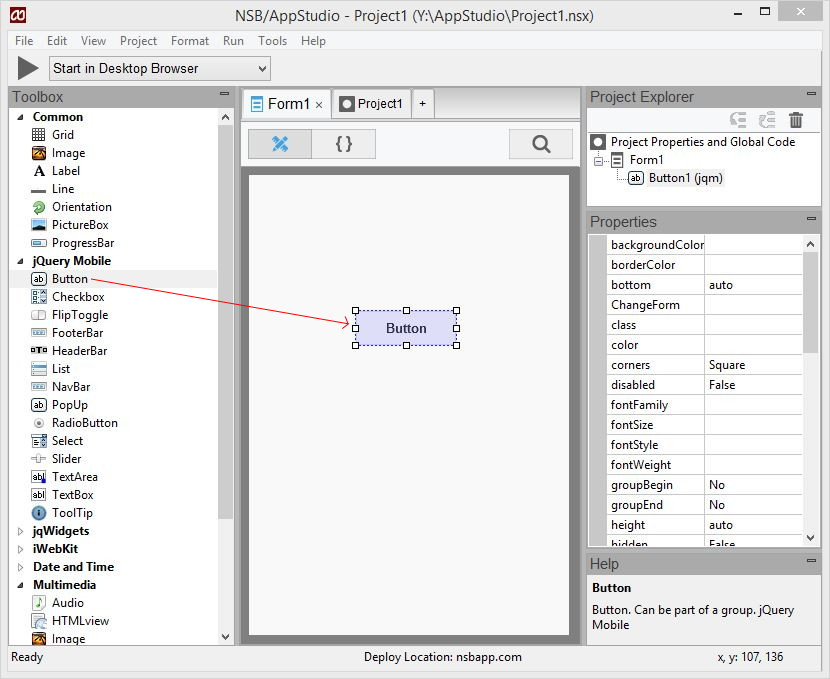The height and width of the screenshot is (679, 830).
Task: Click Toolbox scrollbar up arrow
Action: [225, 117]
